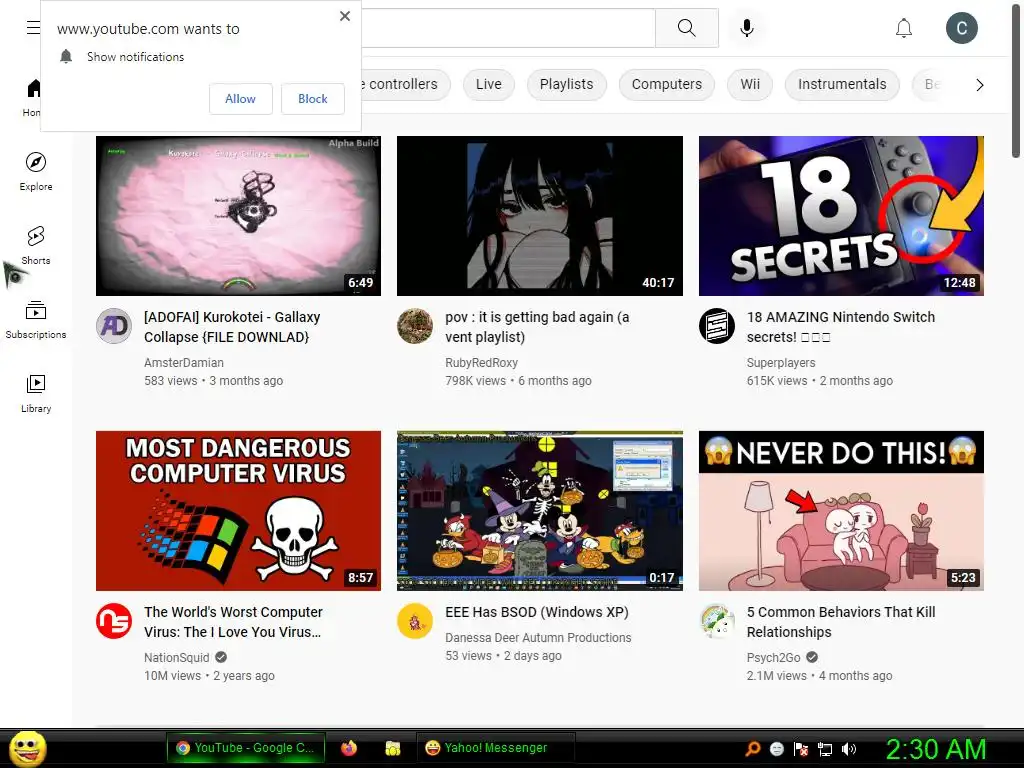Viewport: 1024px width, 768px height.
Task: Open the folder icon in taskbar
Action: (392, 748)
